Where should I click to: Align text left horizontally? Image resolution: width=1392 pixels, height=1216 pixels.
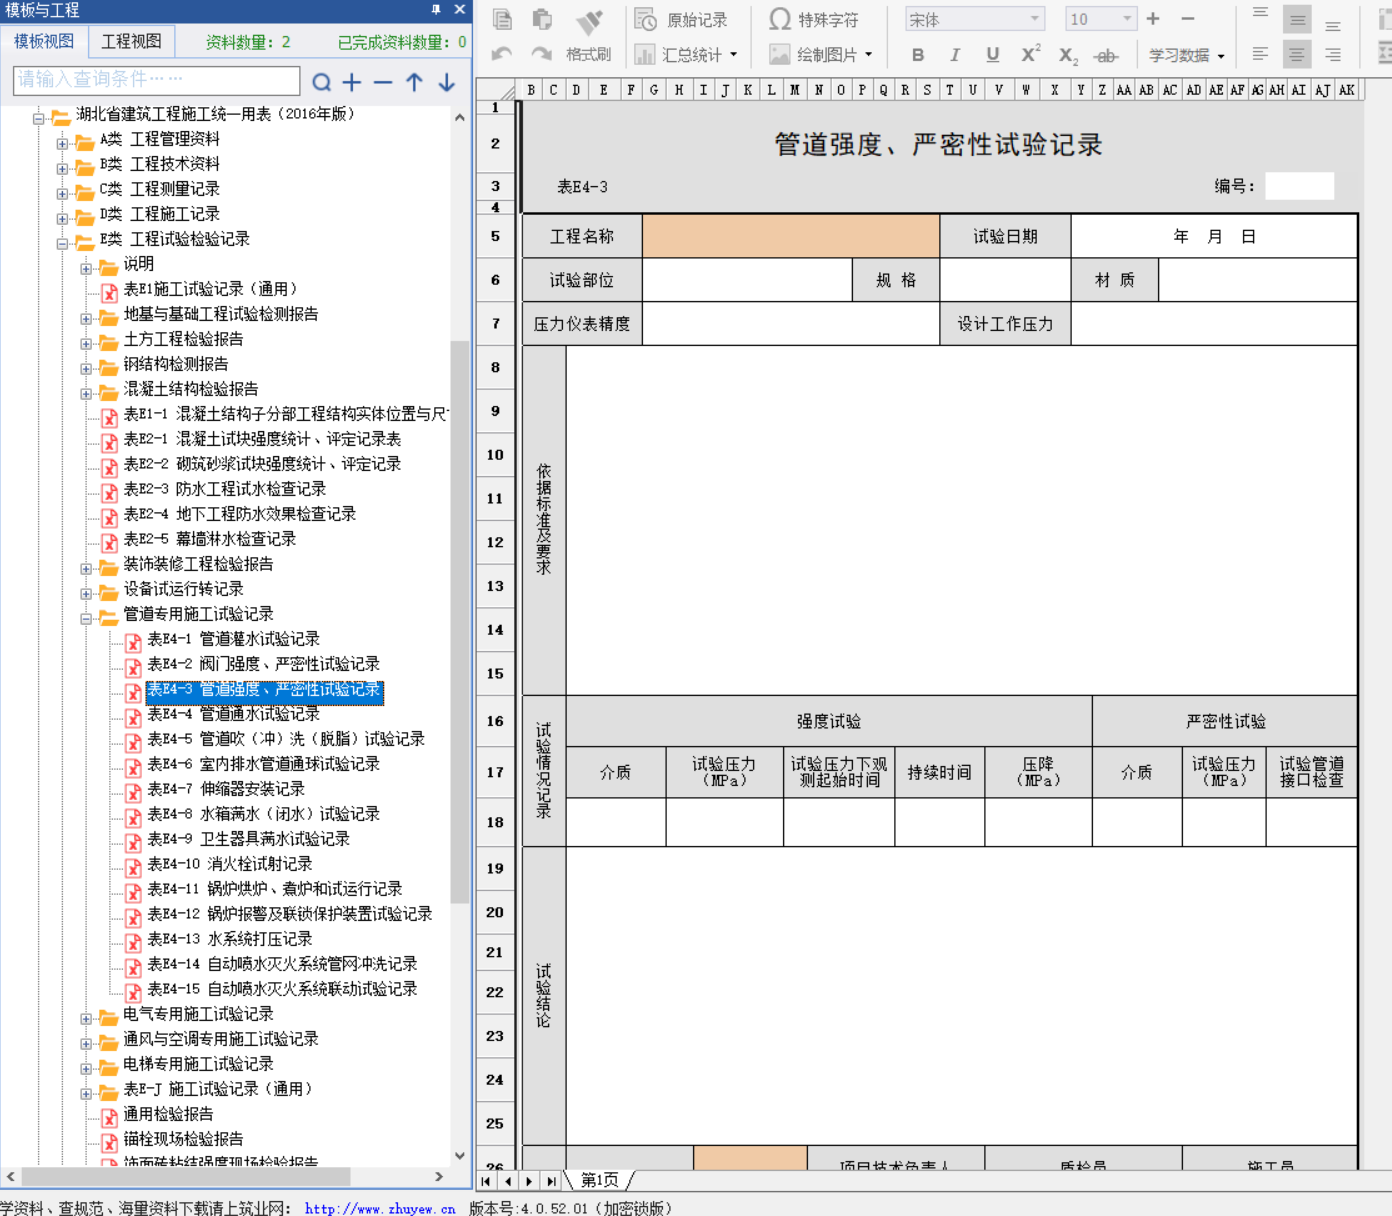coord(1261,54)
